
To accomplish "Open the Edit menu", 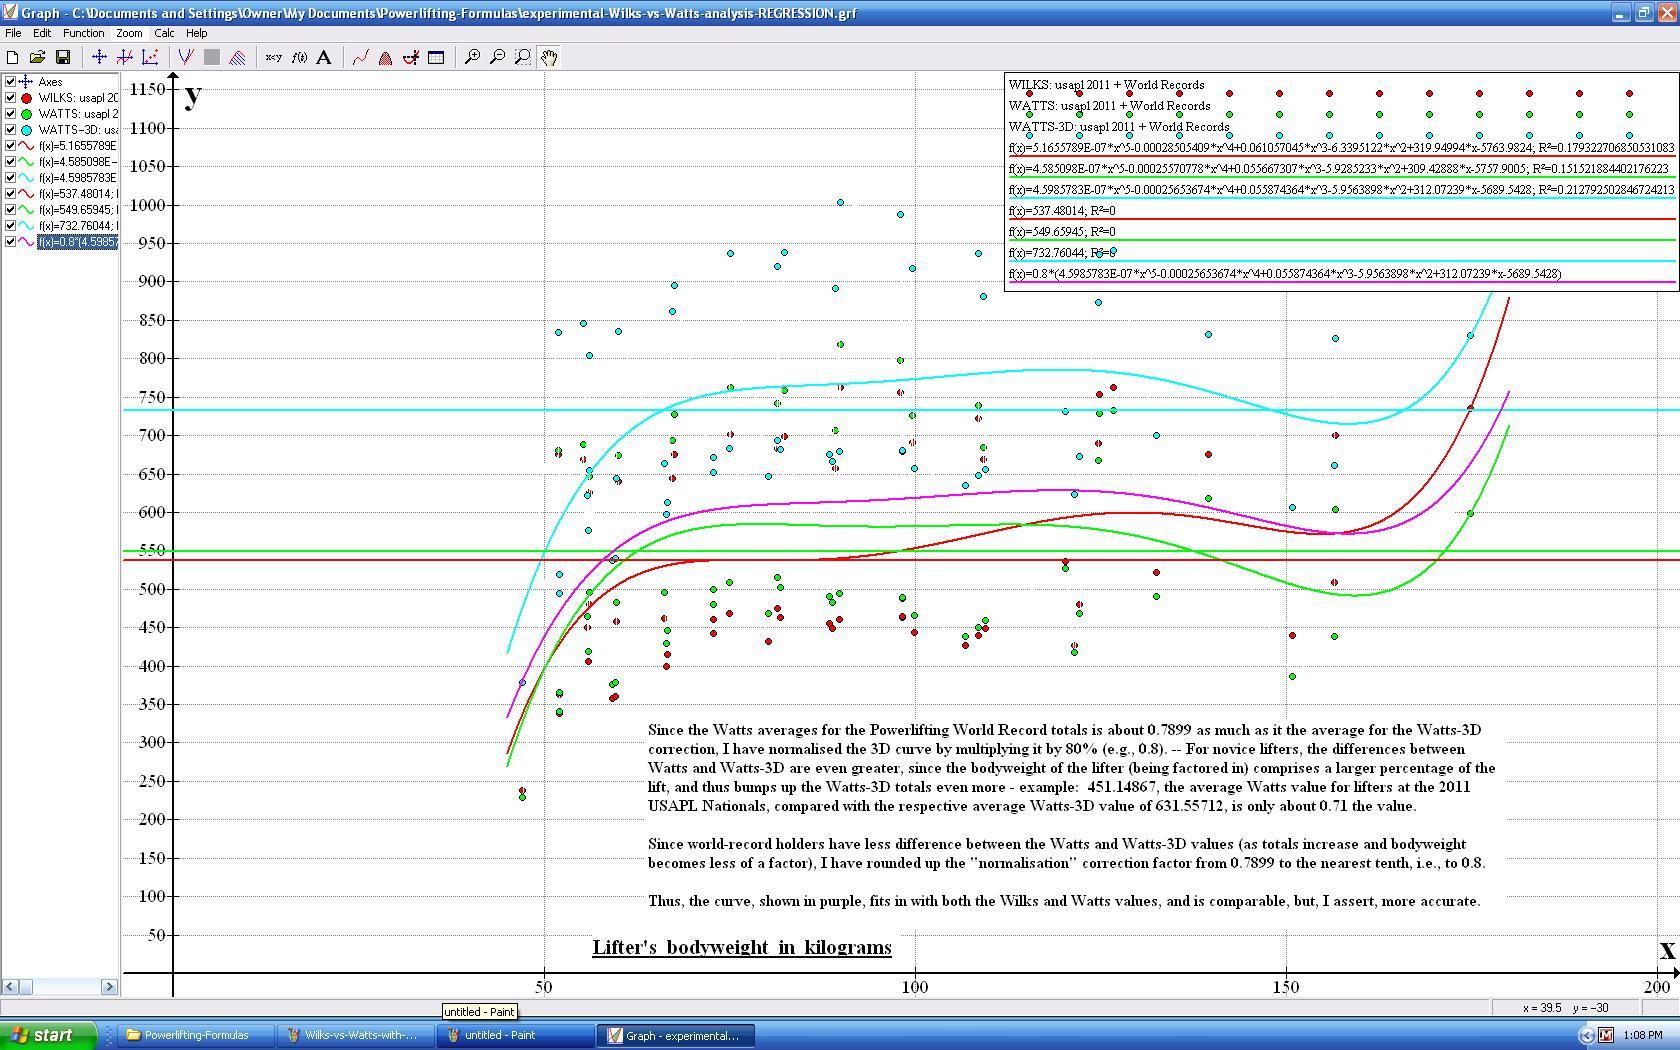I will pyautogui.click(x=42, y=33).
